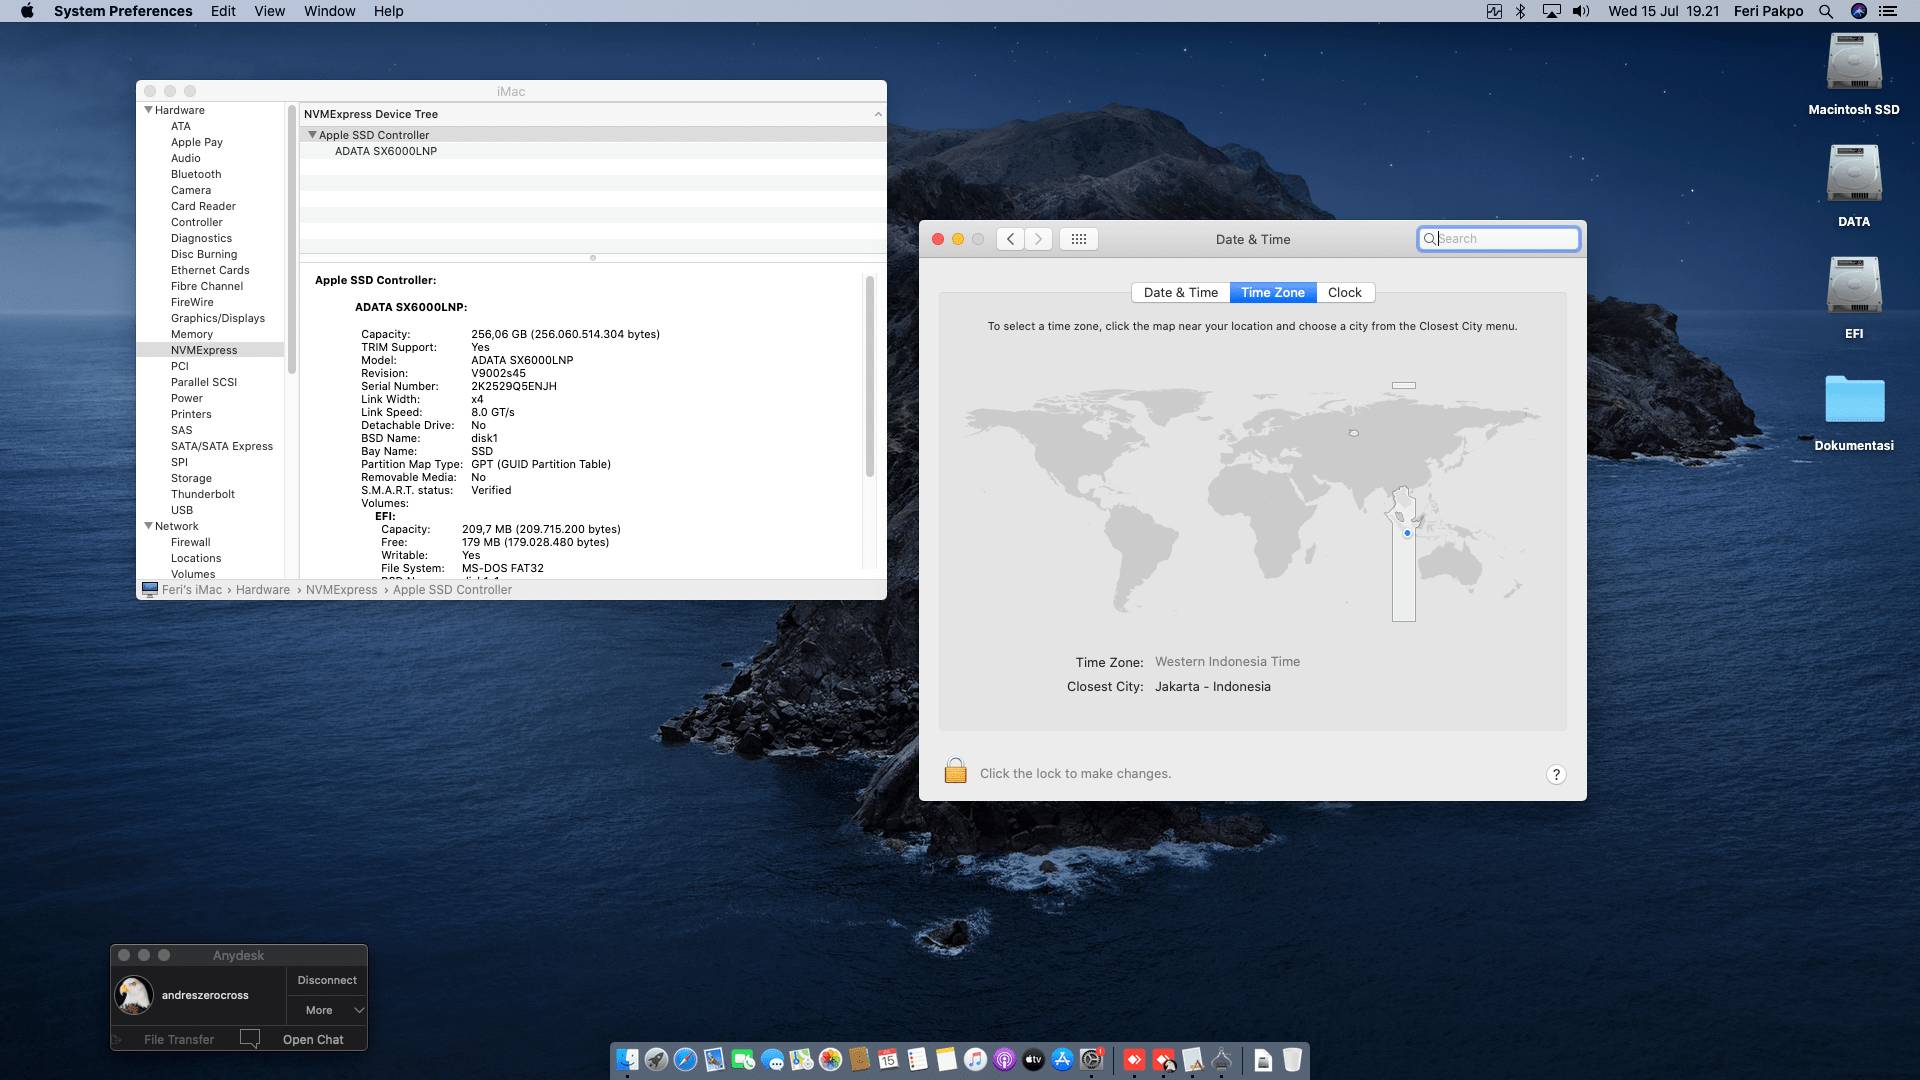Select the DATA drive on desktop

click(1854, 186)
